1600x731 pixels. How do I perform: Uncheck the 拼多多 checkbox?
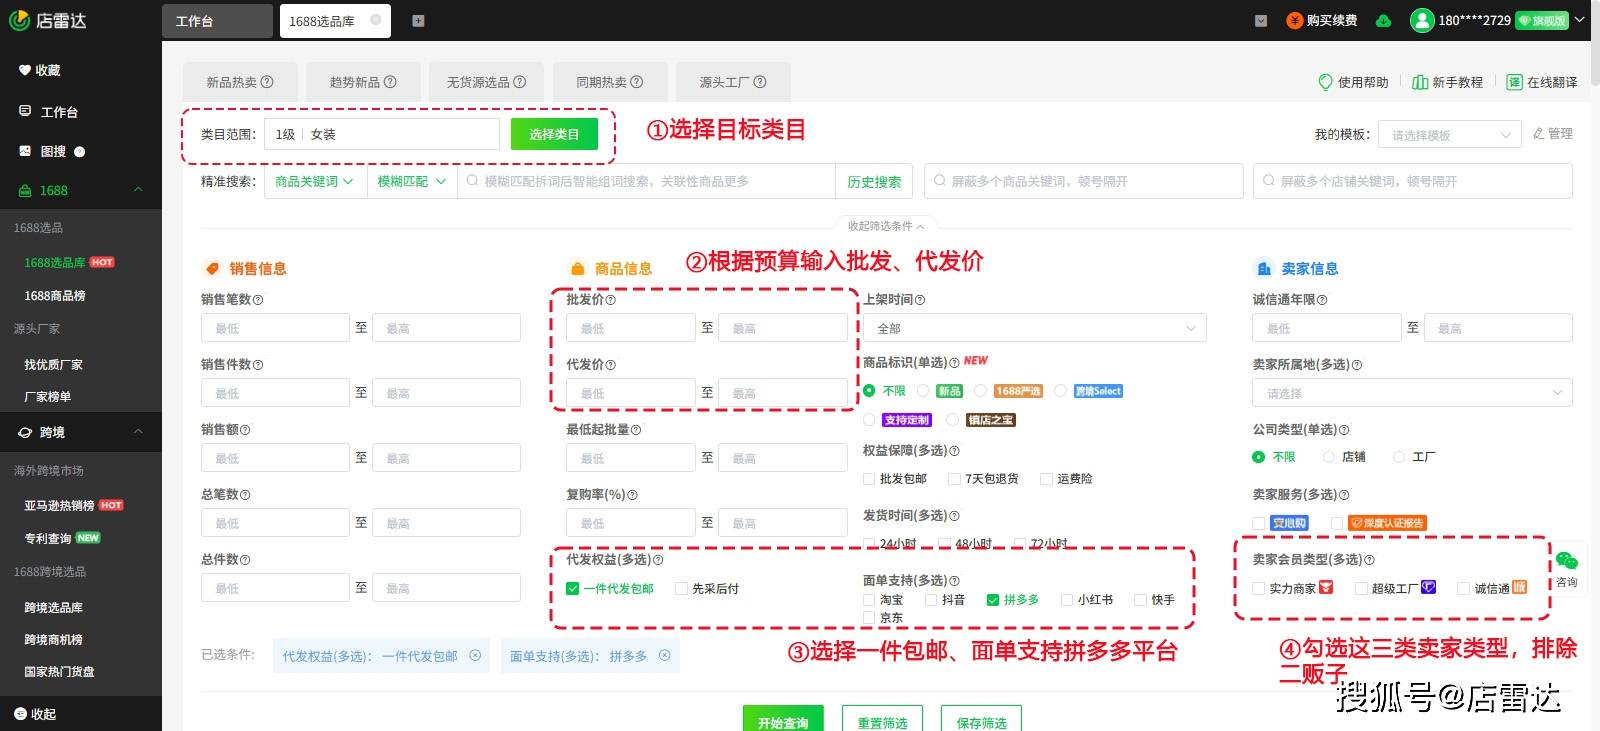coord(993,600)
